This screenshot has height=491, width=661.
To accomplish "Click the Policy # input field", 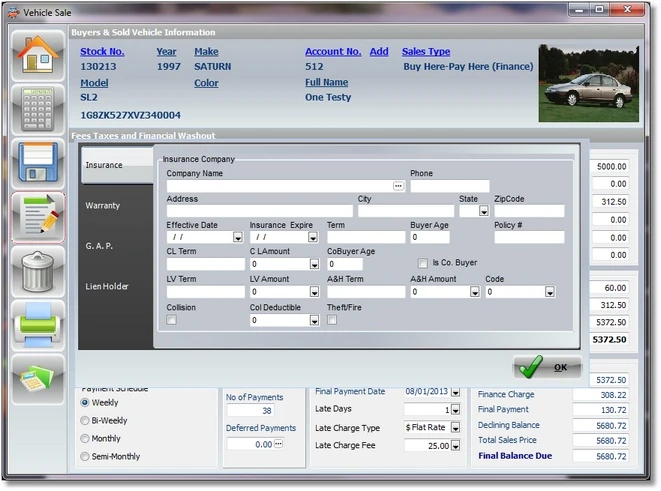I will 529,238.
